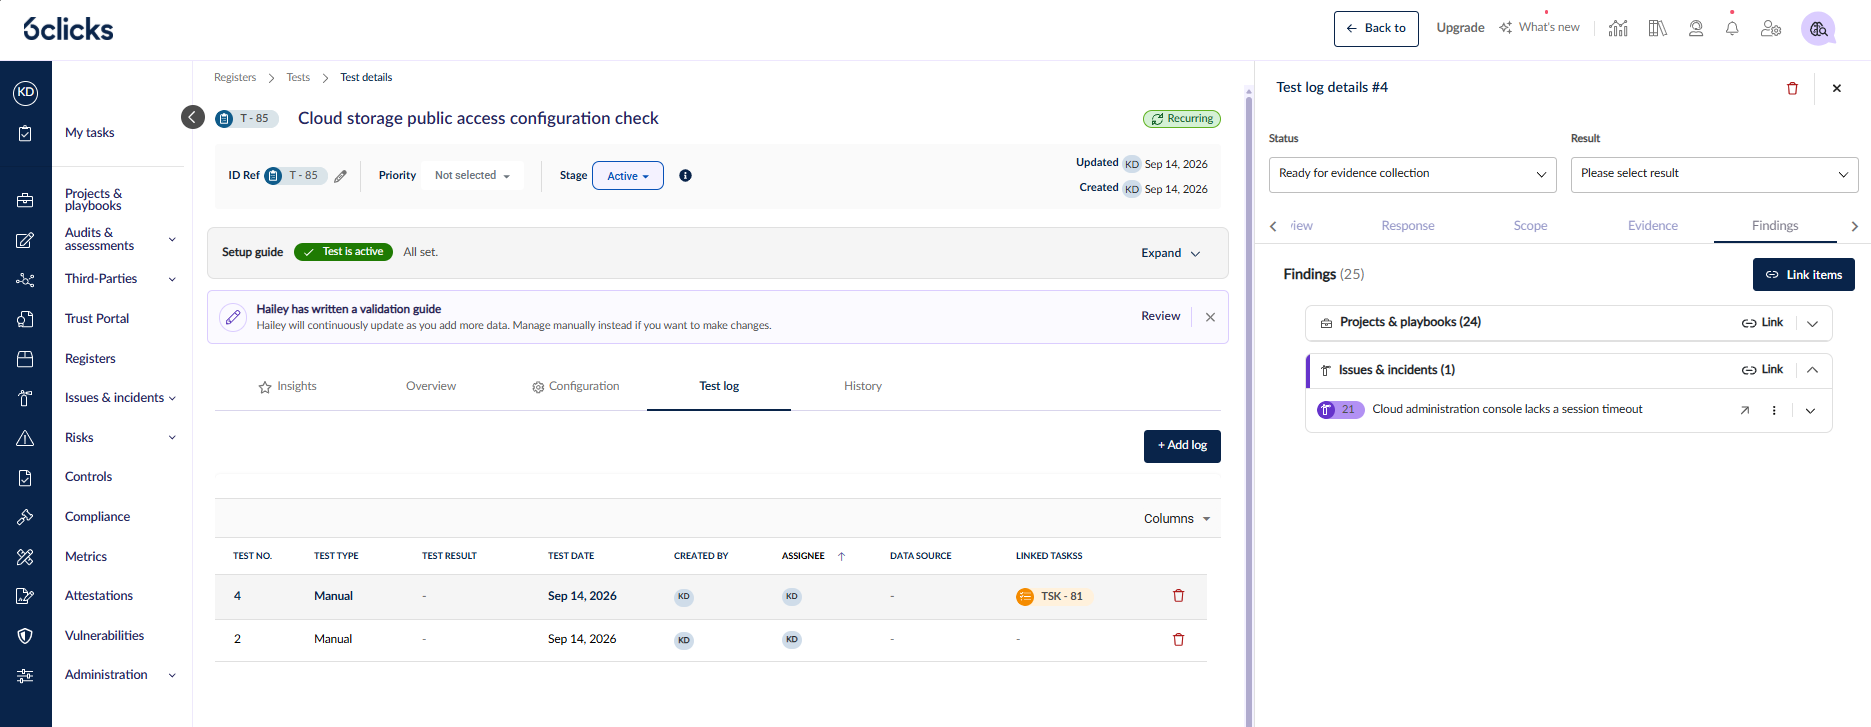The width and height of the screenshot is (1871, 727).
Task: Delete Test log details #4 via trash icon
Action: click(x=1792, y=88)
